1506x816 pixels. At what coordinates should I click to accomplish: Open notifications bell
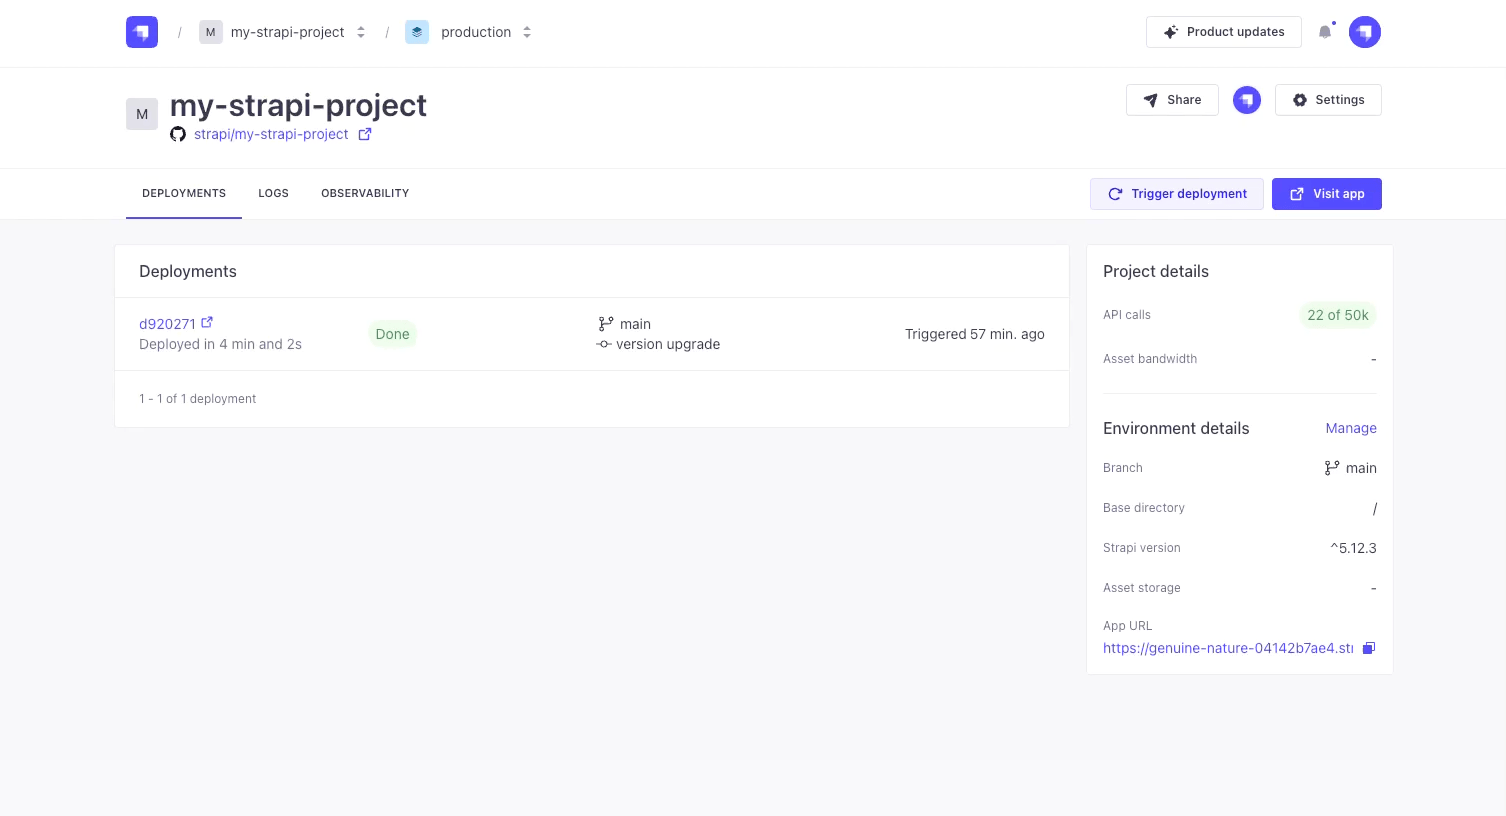click(x=1325, y=32)
